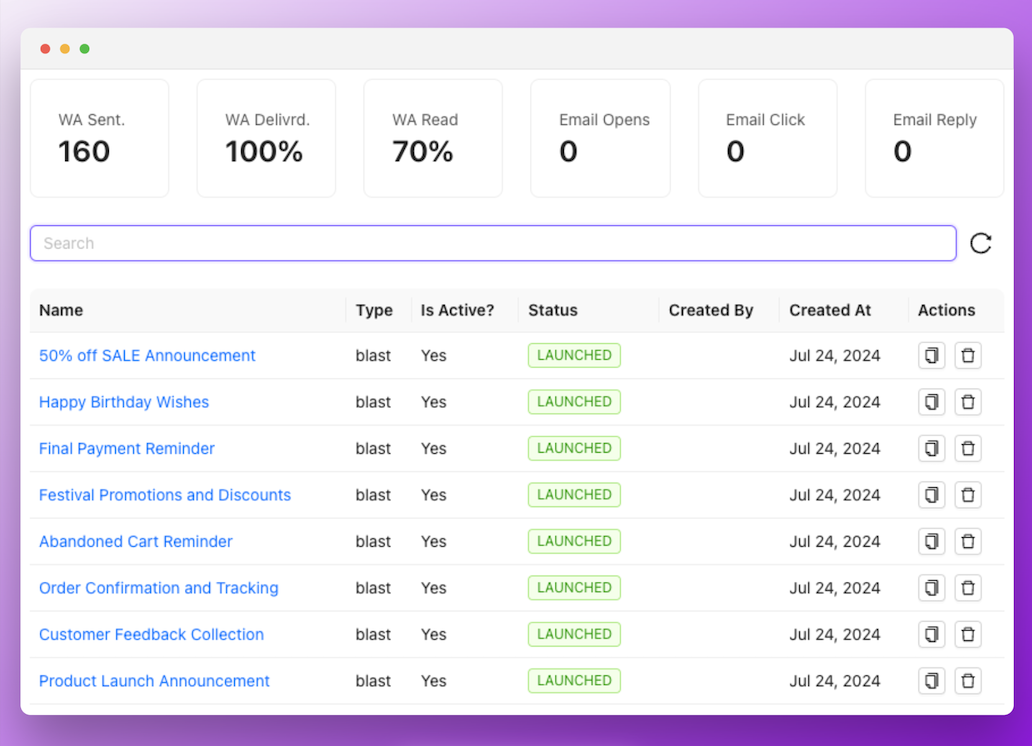
Task: Click the refresh icon beside the search bar
Action: coord(981,243)
